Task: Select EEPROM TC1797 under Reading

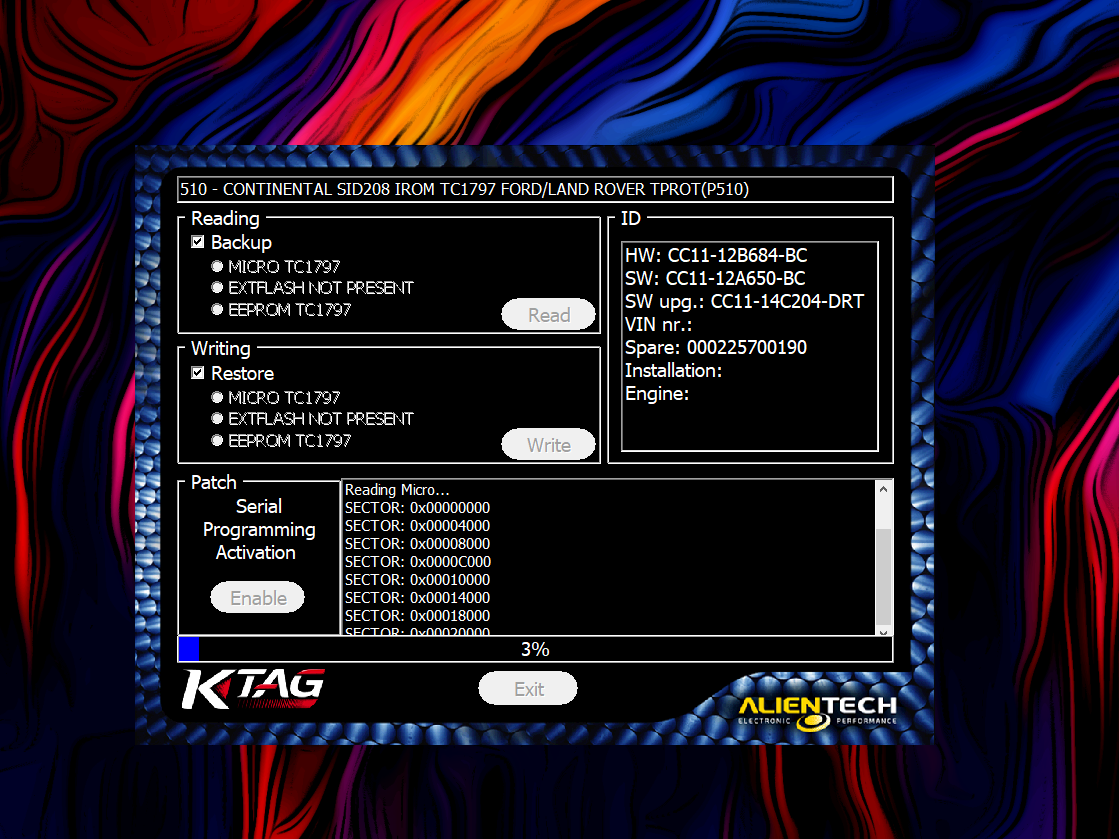Action: (x=217, y=310)
